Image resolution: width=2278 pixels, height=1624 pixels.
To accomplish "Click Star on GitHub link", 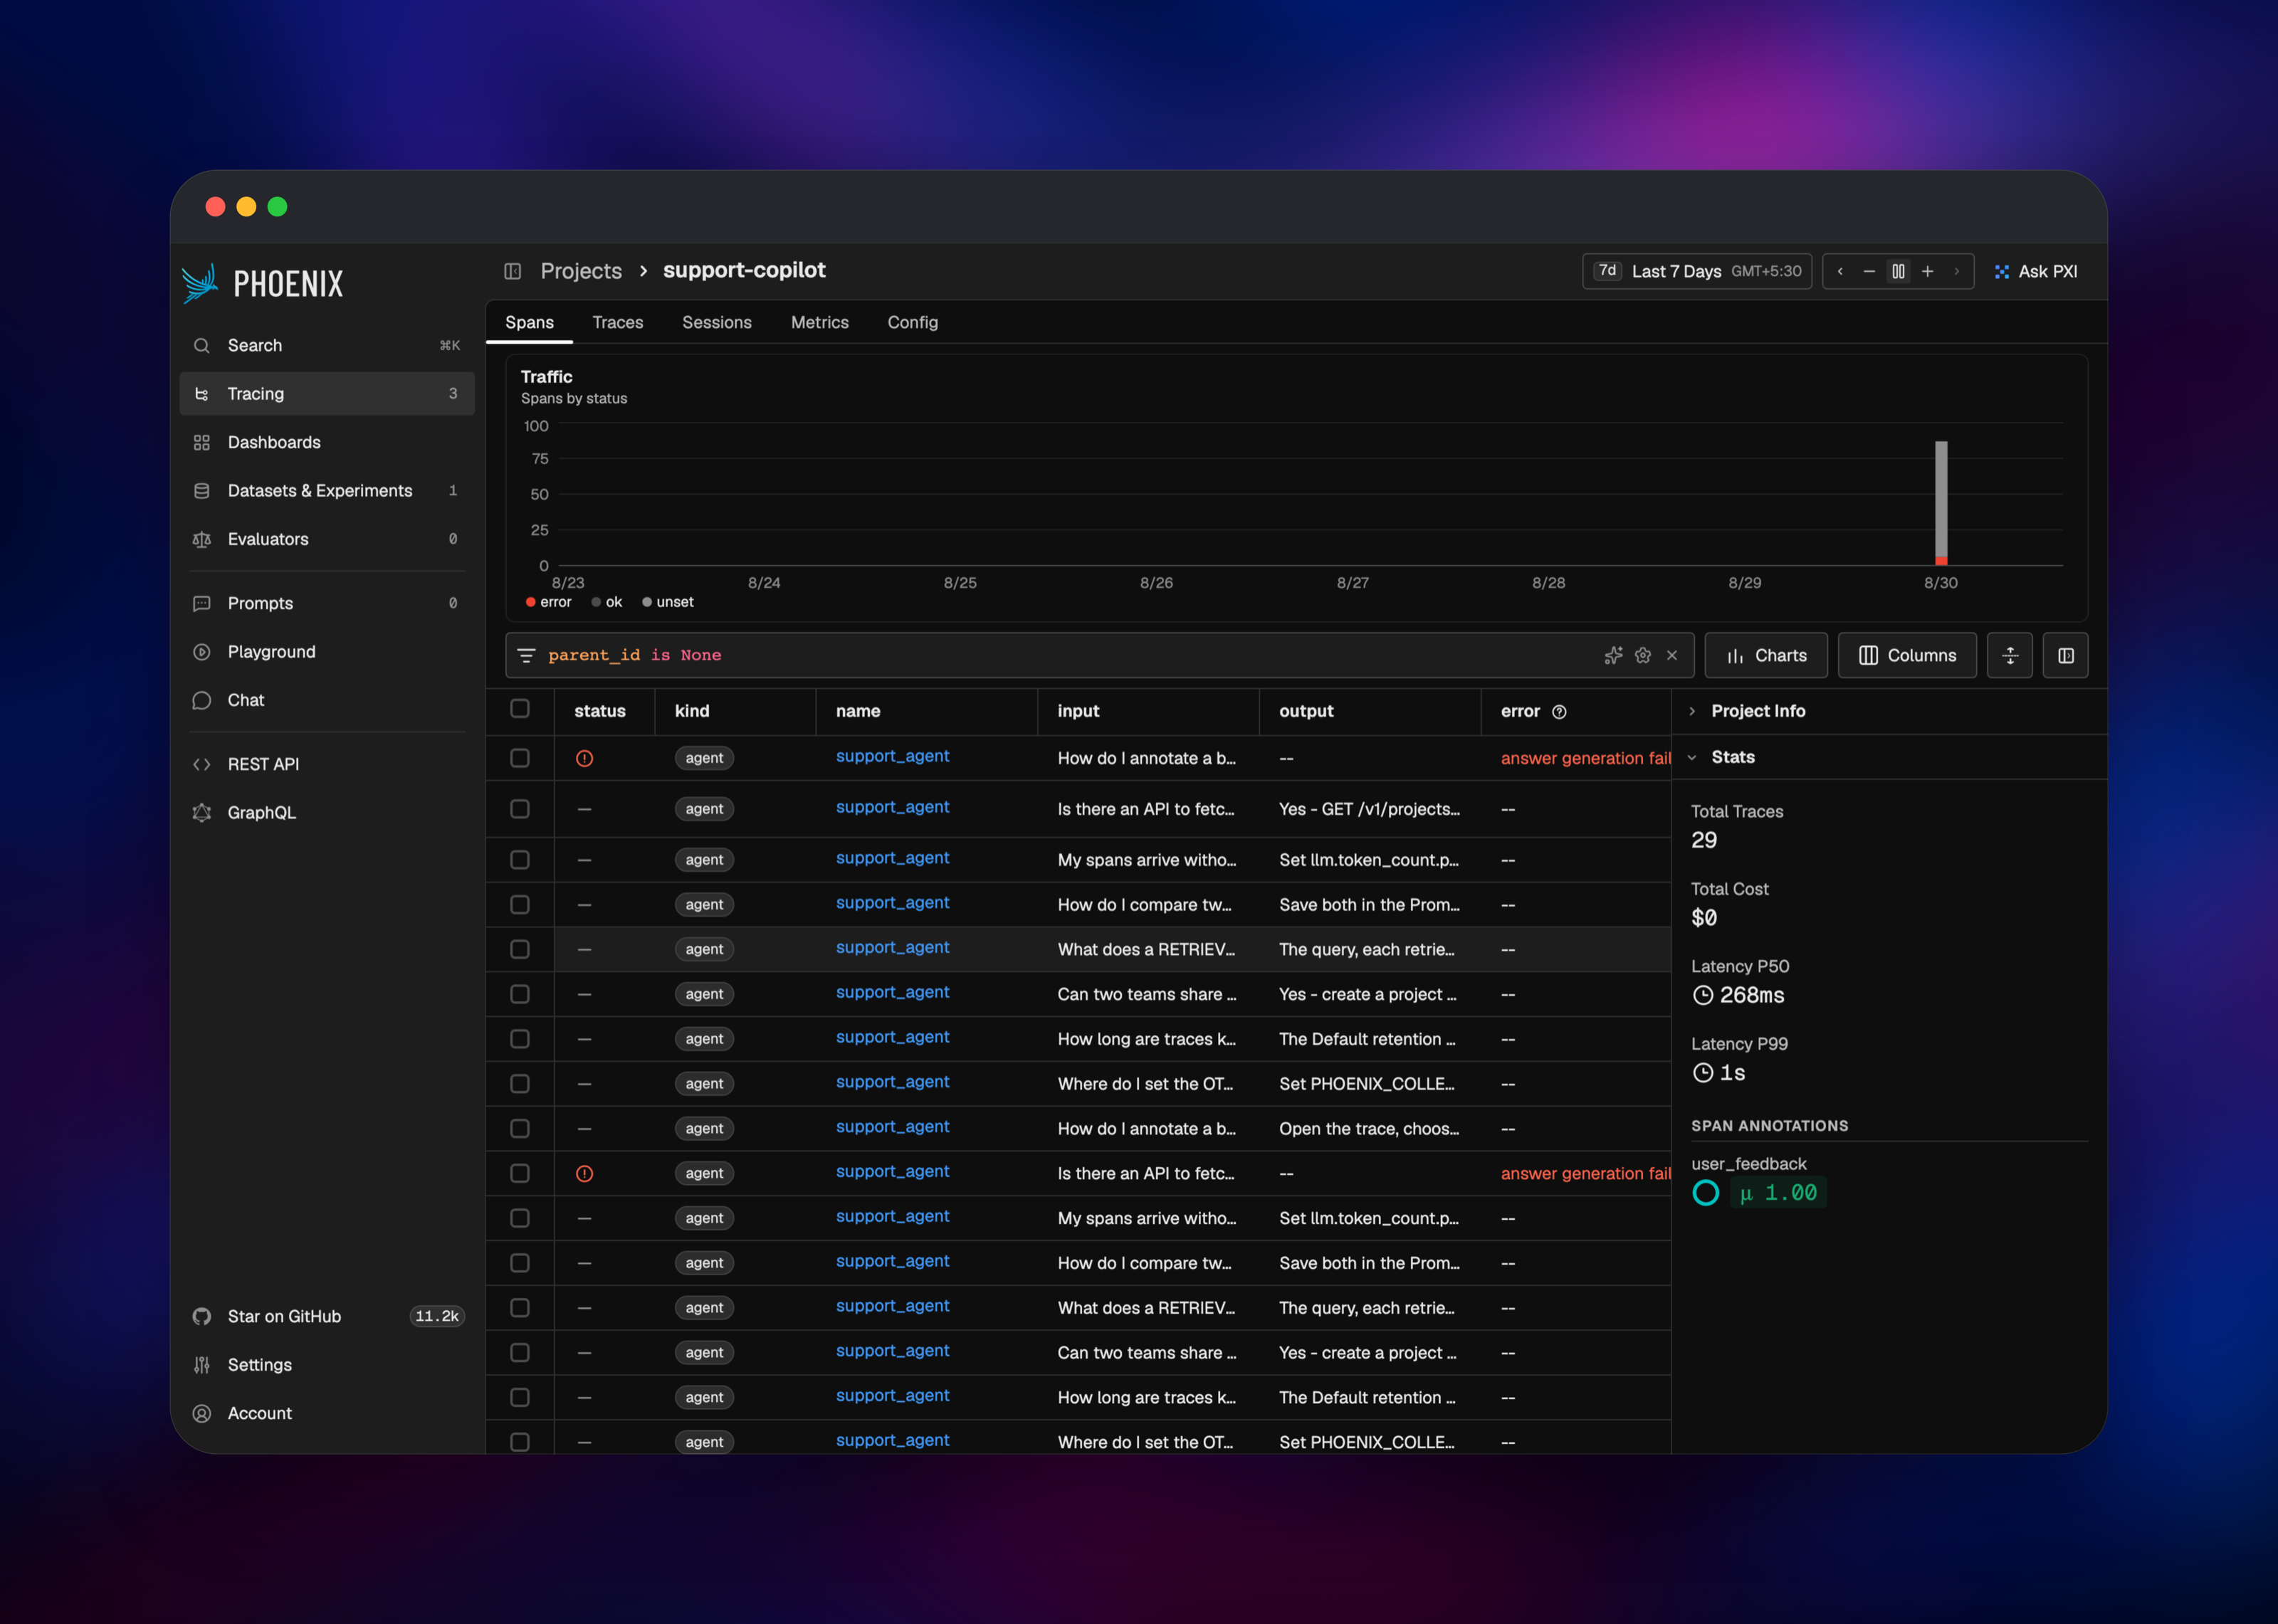I will (x=326, y=1316).
